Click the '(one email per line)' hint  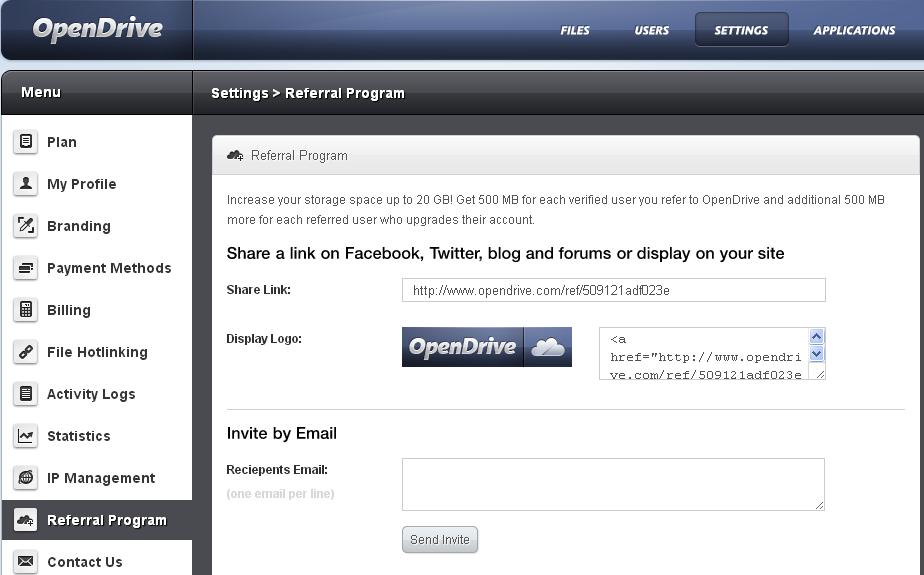pyautogui.click(x=280, y=494)
